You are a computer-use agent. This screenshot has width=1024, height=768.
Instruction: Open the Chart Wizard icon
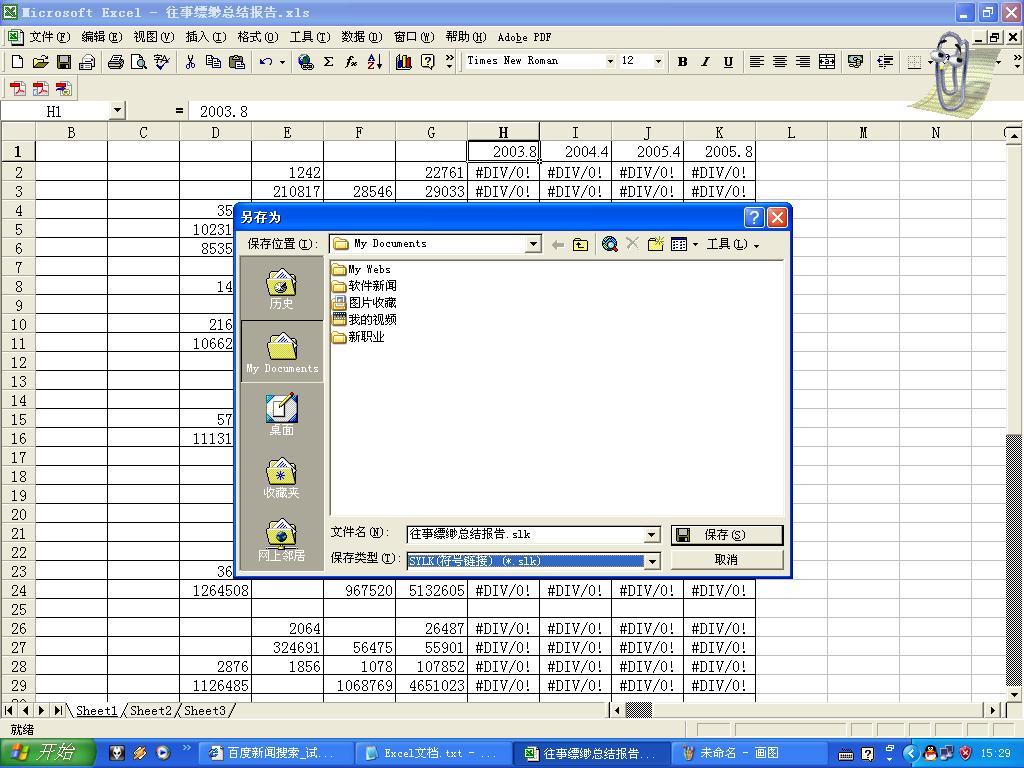click(x=404, y=61)
